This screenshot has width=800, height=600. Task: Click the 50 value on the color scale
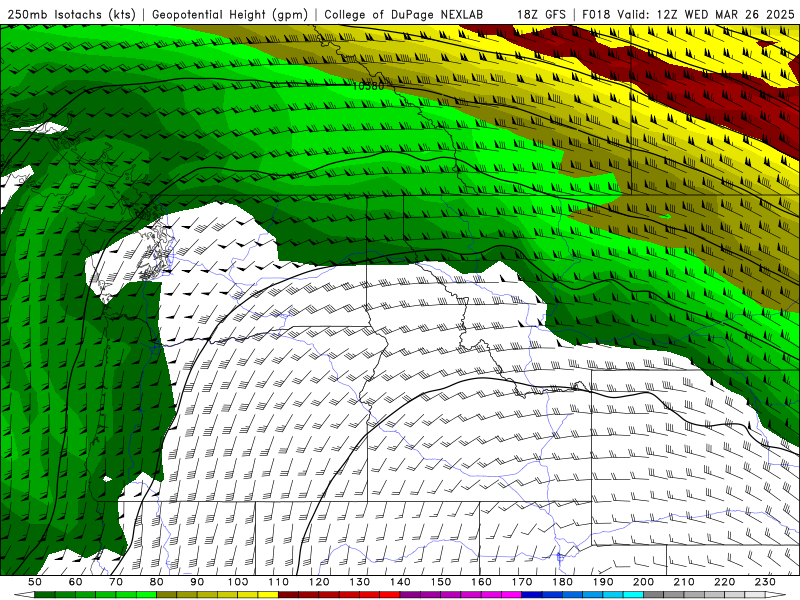pos(35,582)
